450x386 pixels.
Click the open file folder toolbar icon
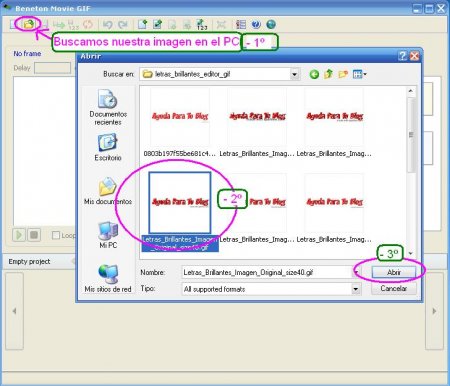tap(29, 24)
